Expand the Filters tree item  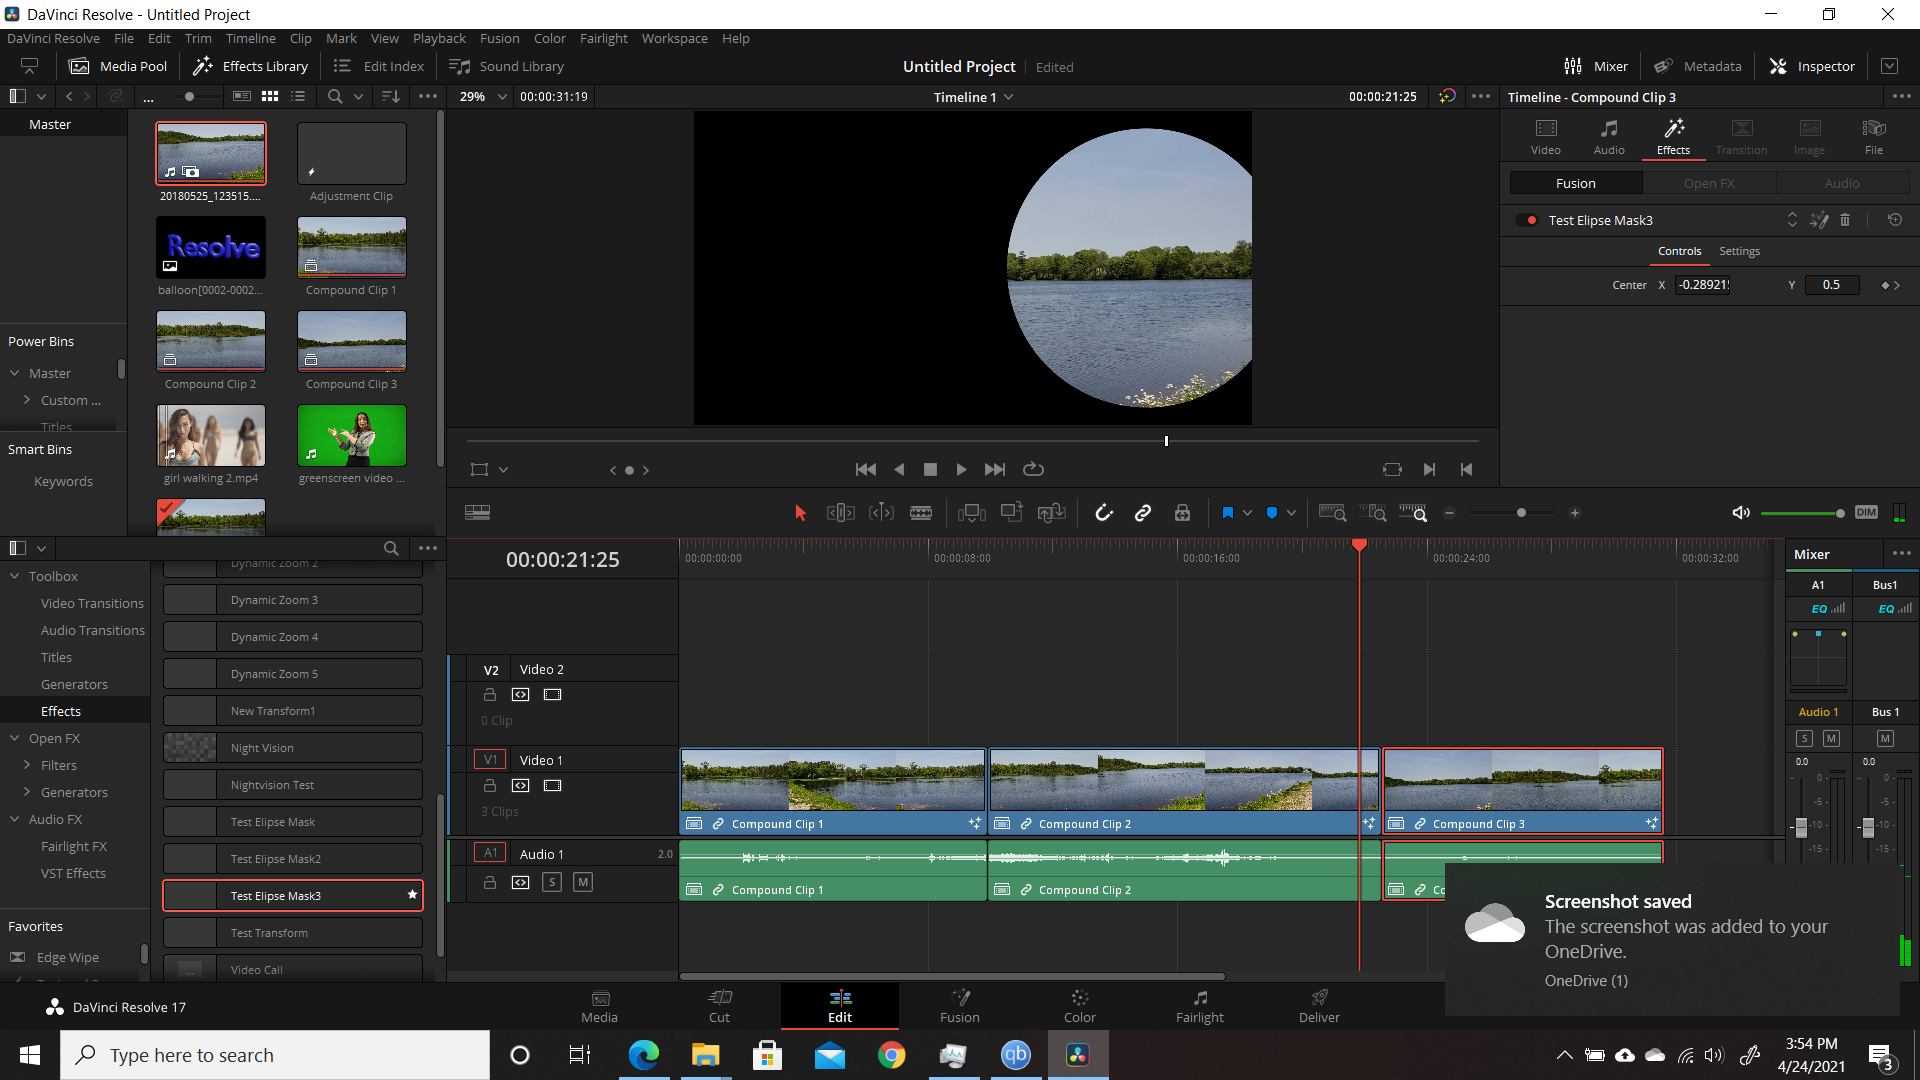[x=27, y=766]
